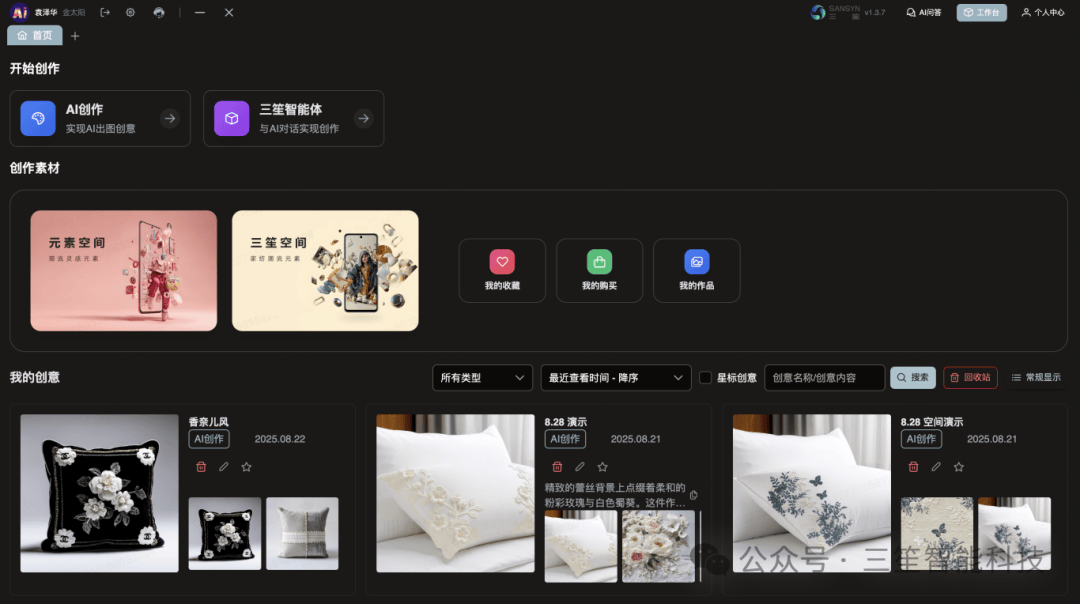Switch view mode via 常规显示

[x=1036, y=378]
